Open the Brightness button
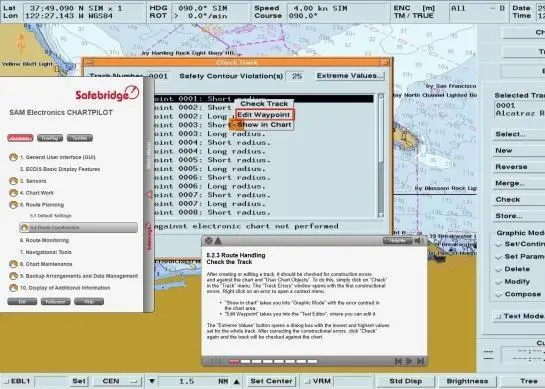The height and width of the screenshot is (389, 545). point(467,381)
